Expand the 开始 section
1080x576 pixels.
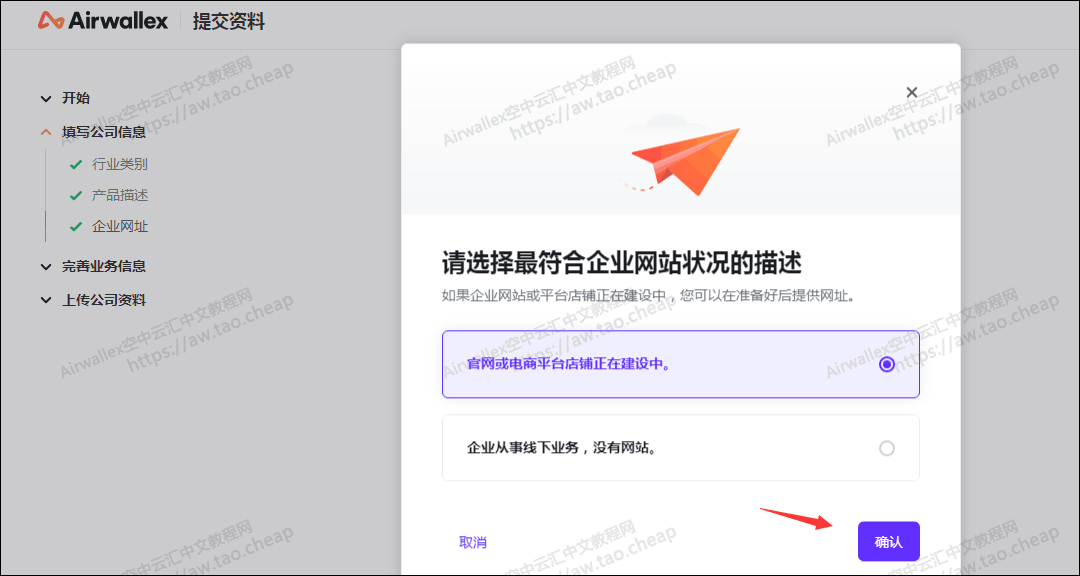65,99
